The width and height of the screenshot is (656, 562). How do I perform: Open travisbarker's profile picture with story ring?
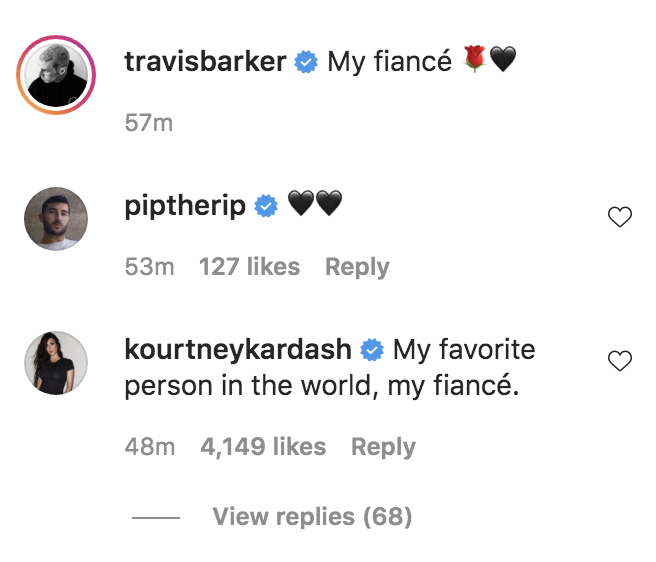point(56,78)
